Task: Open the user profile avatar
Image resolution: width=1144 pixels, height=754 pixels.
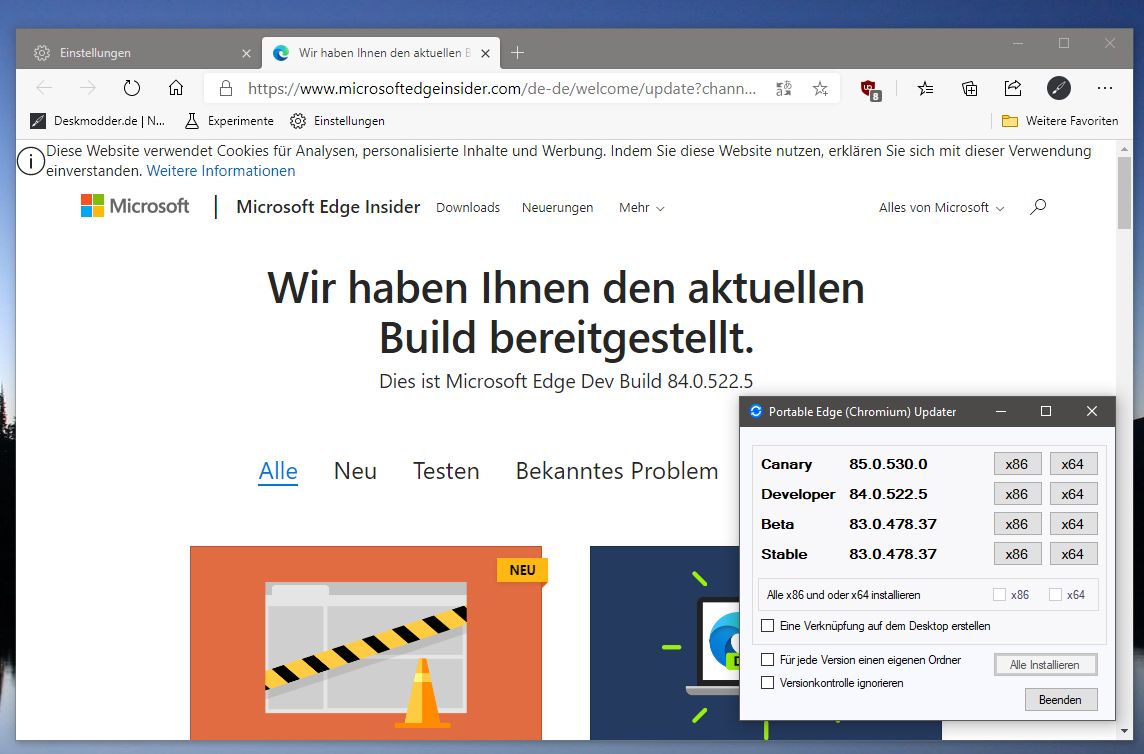Action: pos(1059,88)
